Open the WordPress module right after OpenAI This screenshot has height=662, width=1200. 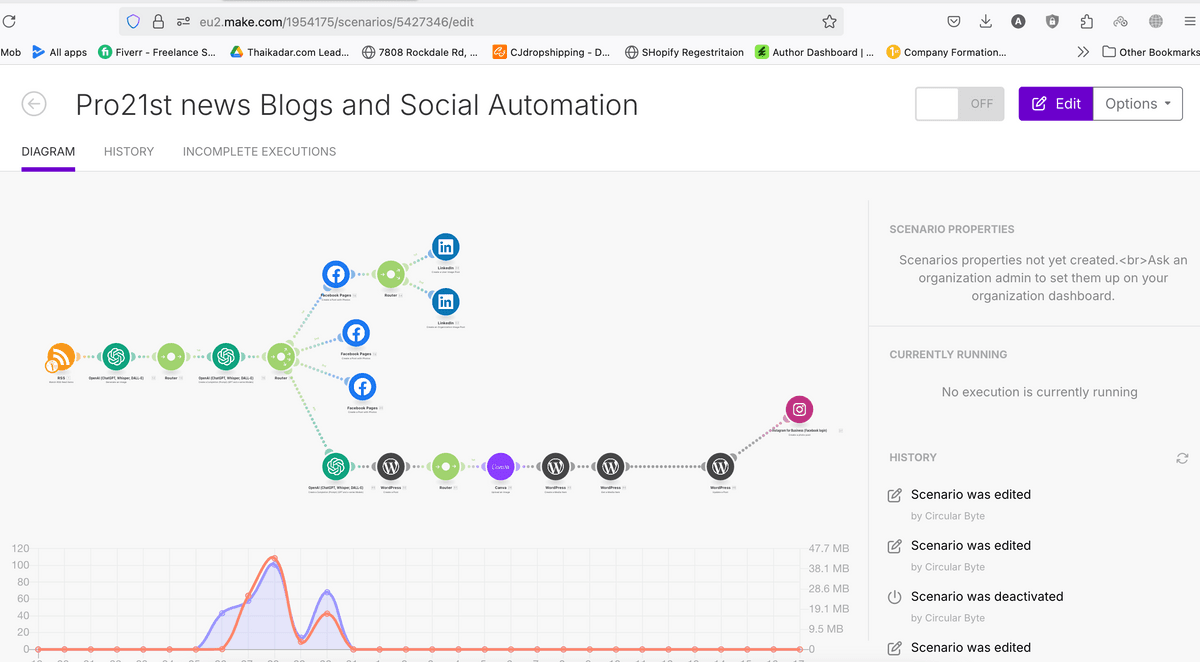click(x=391, y=466)
